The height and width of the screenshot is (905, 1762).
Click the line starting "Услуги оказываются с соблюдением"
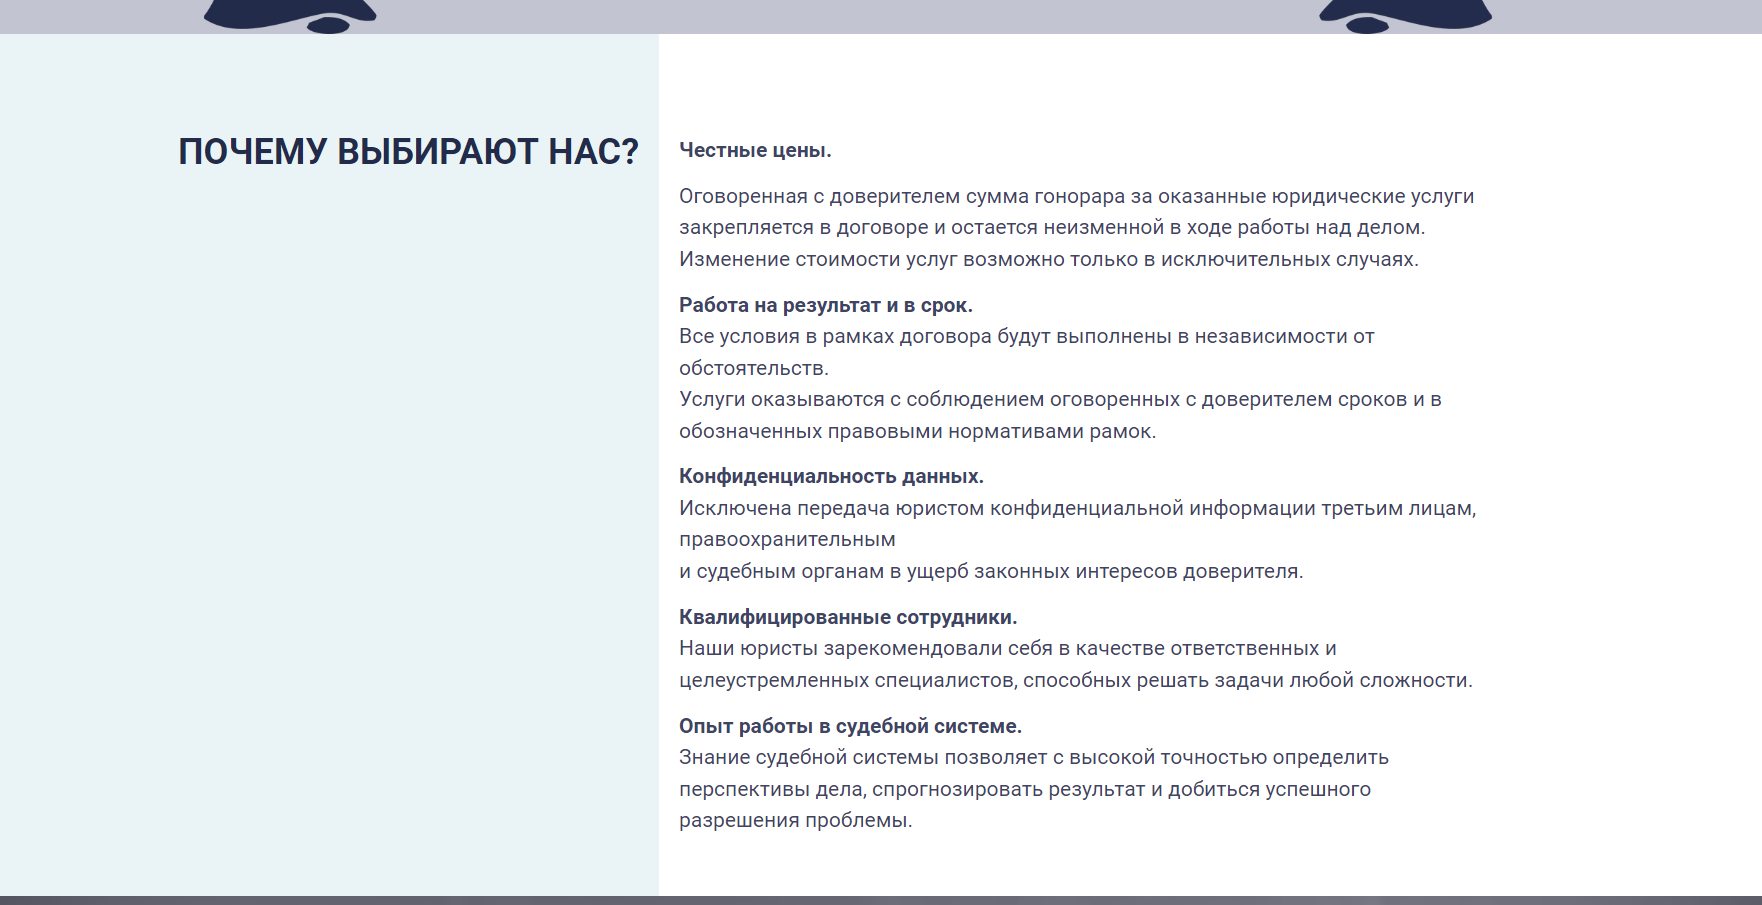(1060, 399)
